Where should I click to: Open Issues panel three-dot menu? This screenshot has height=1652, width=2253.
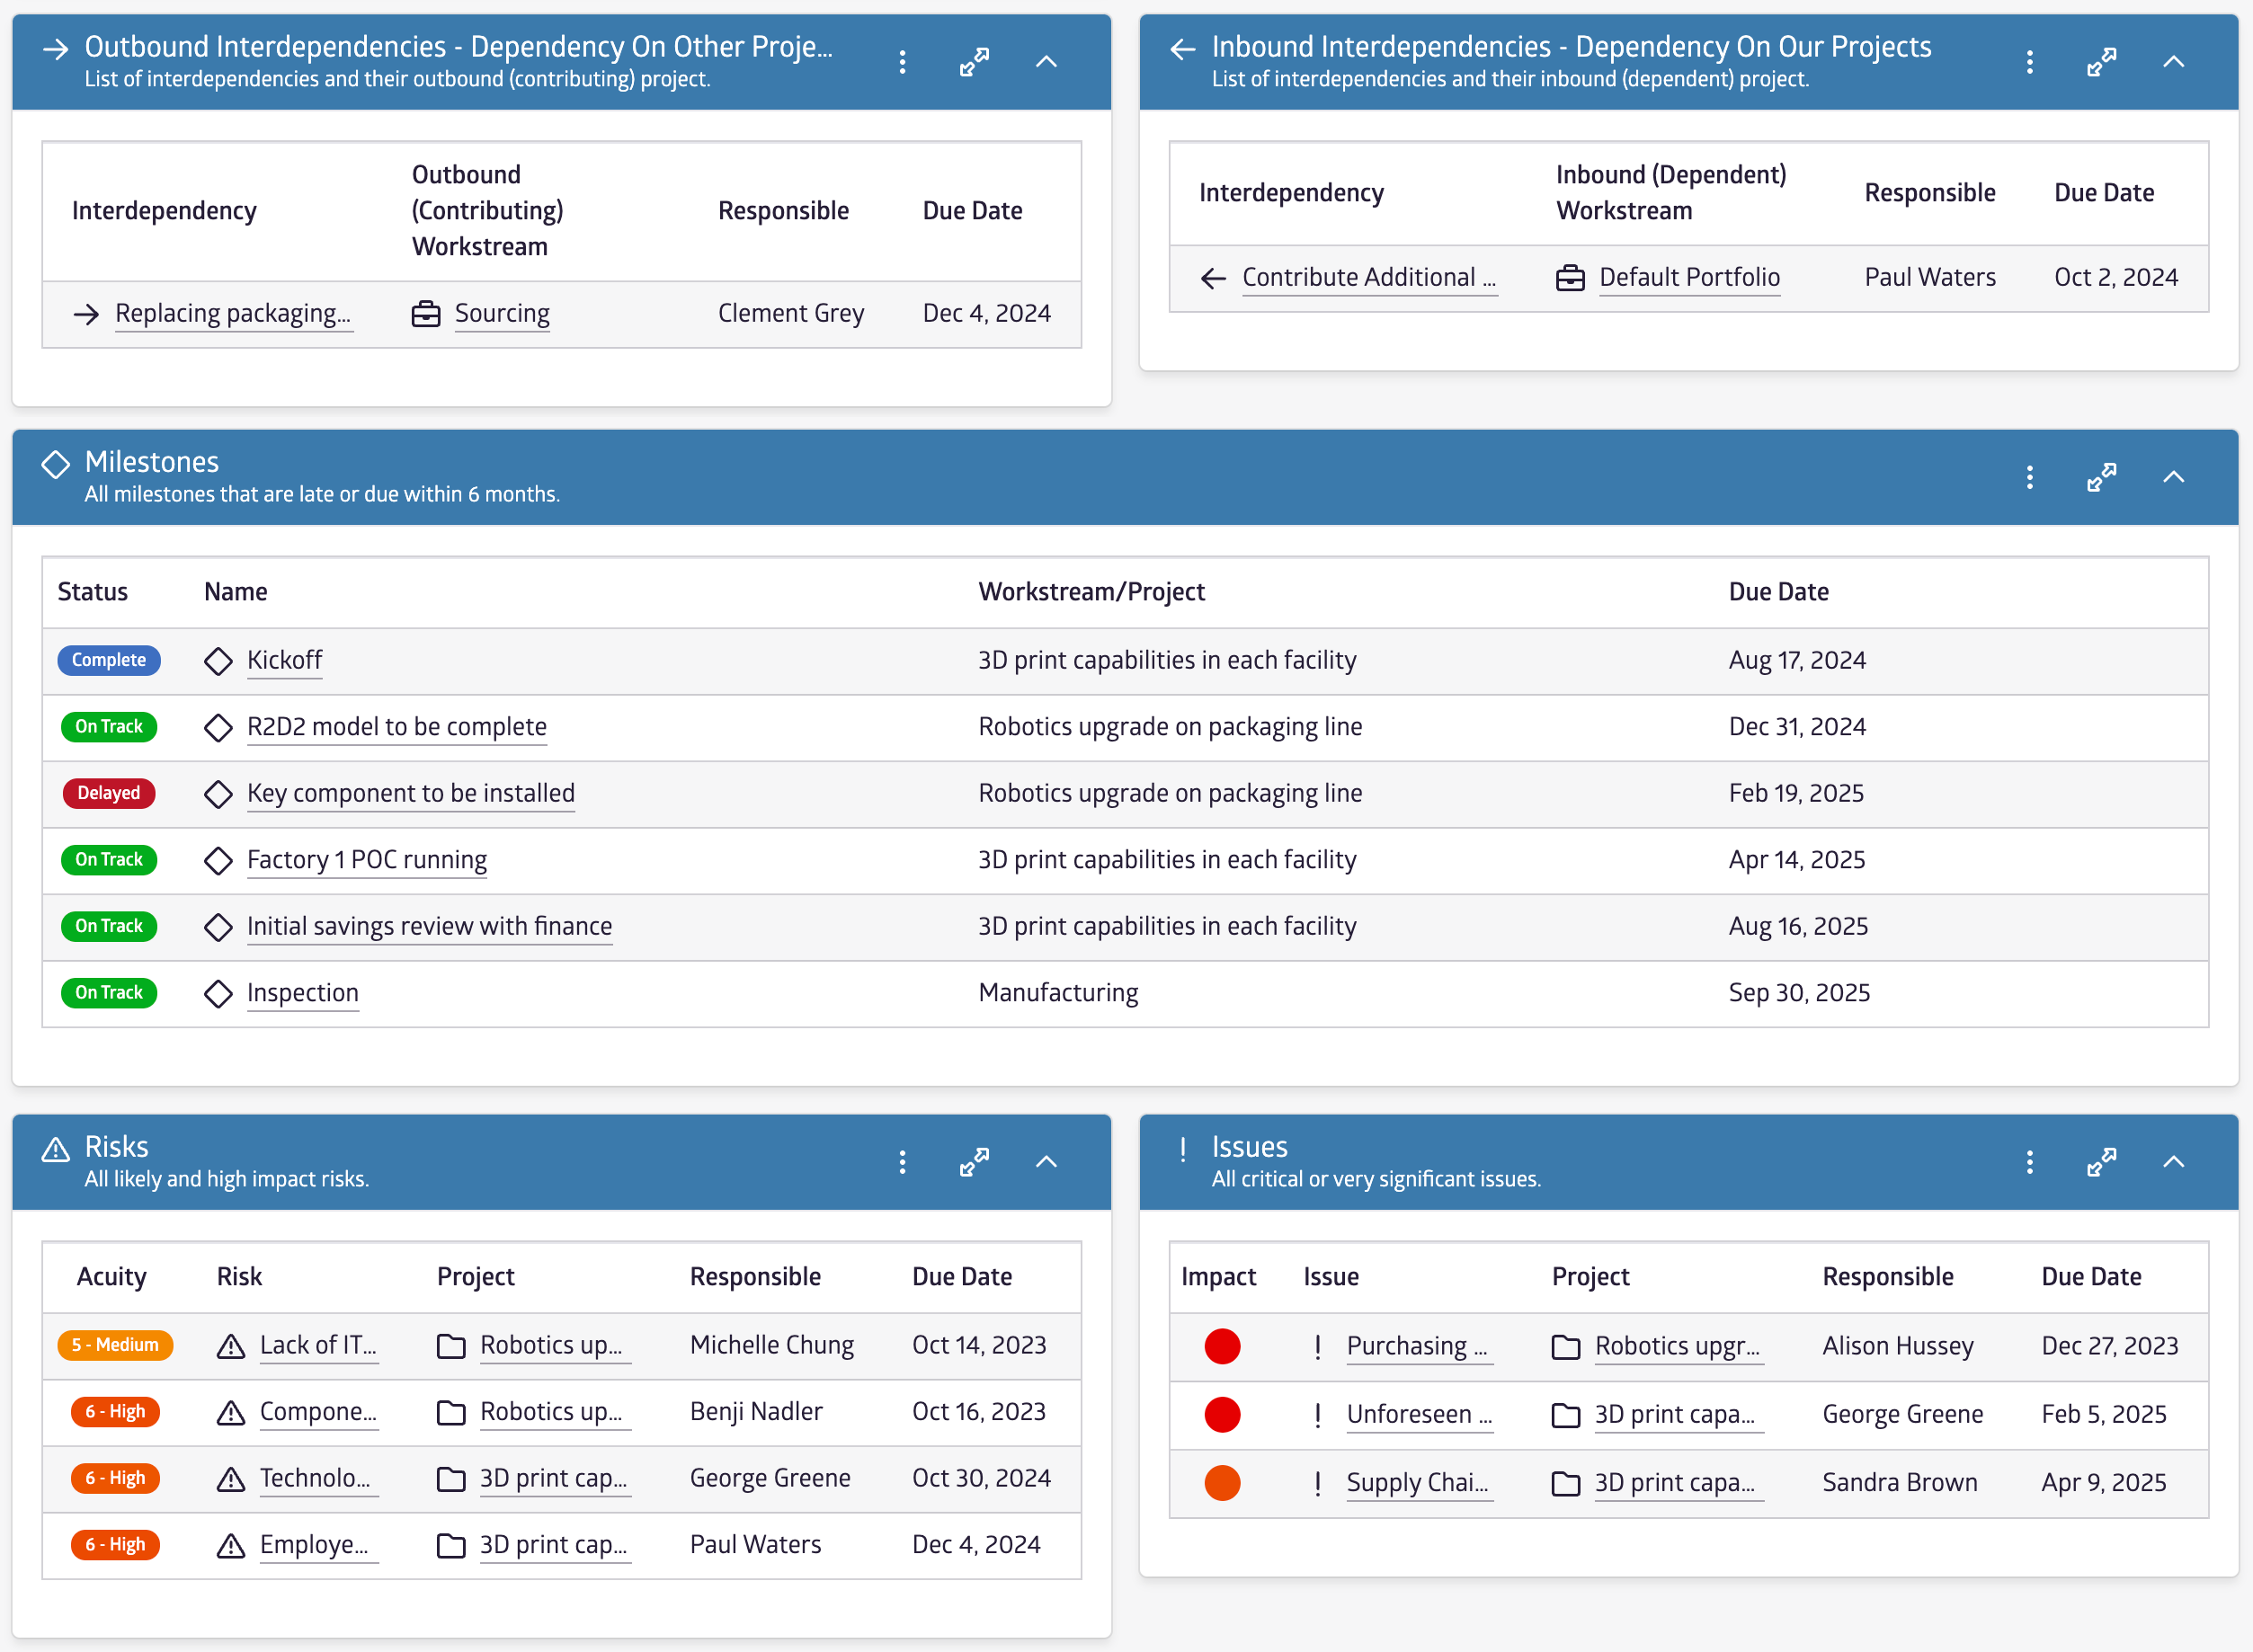(2029, 1162)
